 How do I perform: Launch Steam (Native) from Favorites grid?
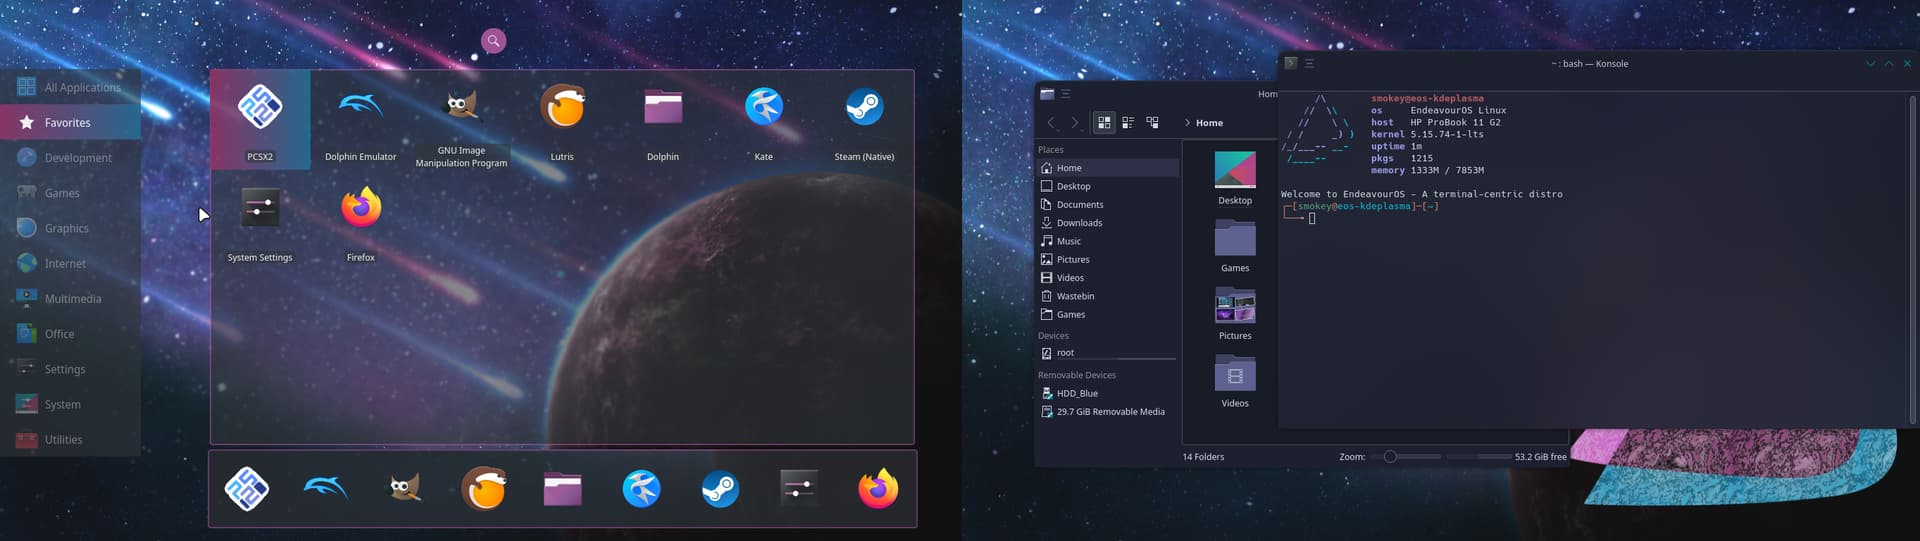[864, 119]
